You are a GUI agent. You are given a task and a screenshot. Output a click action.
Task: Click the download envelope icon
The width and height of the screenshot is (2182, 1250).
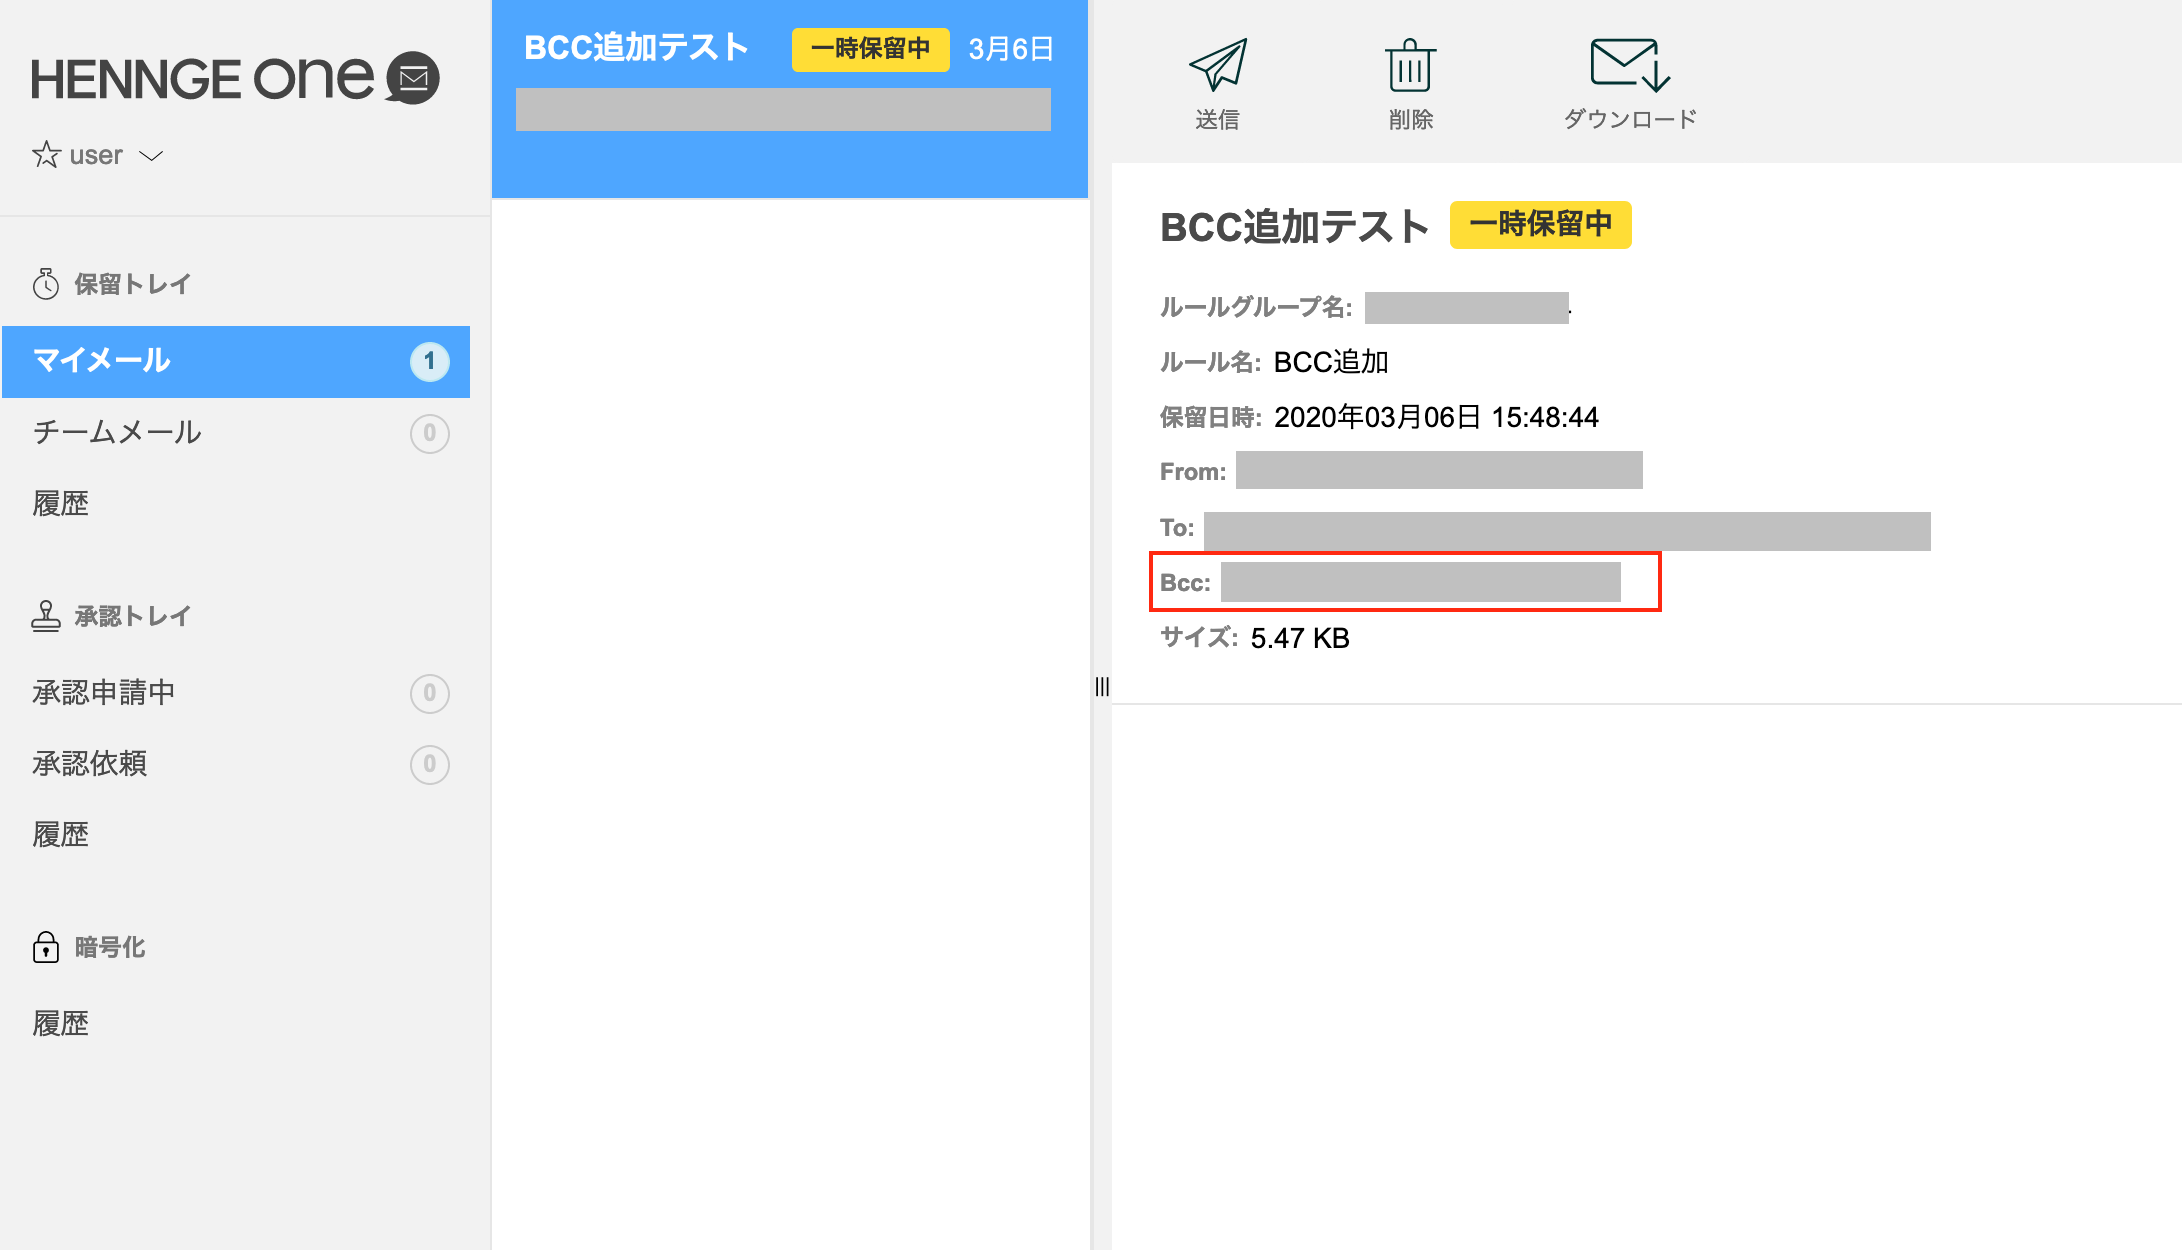pos(1628,66)
